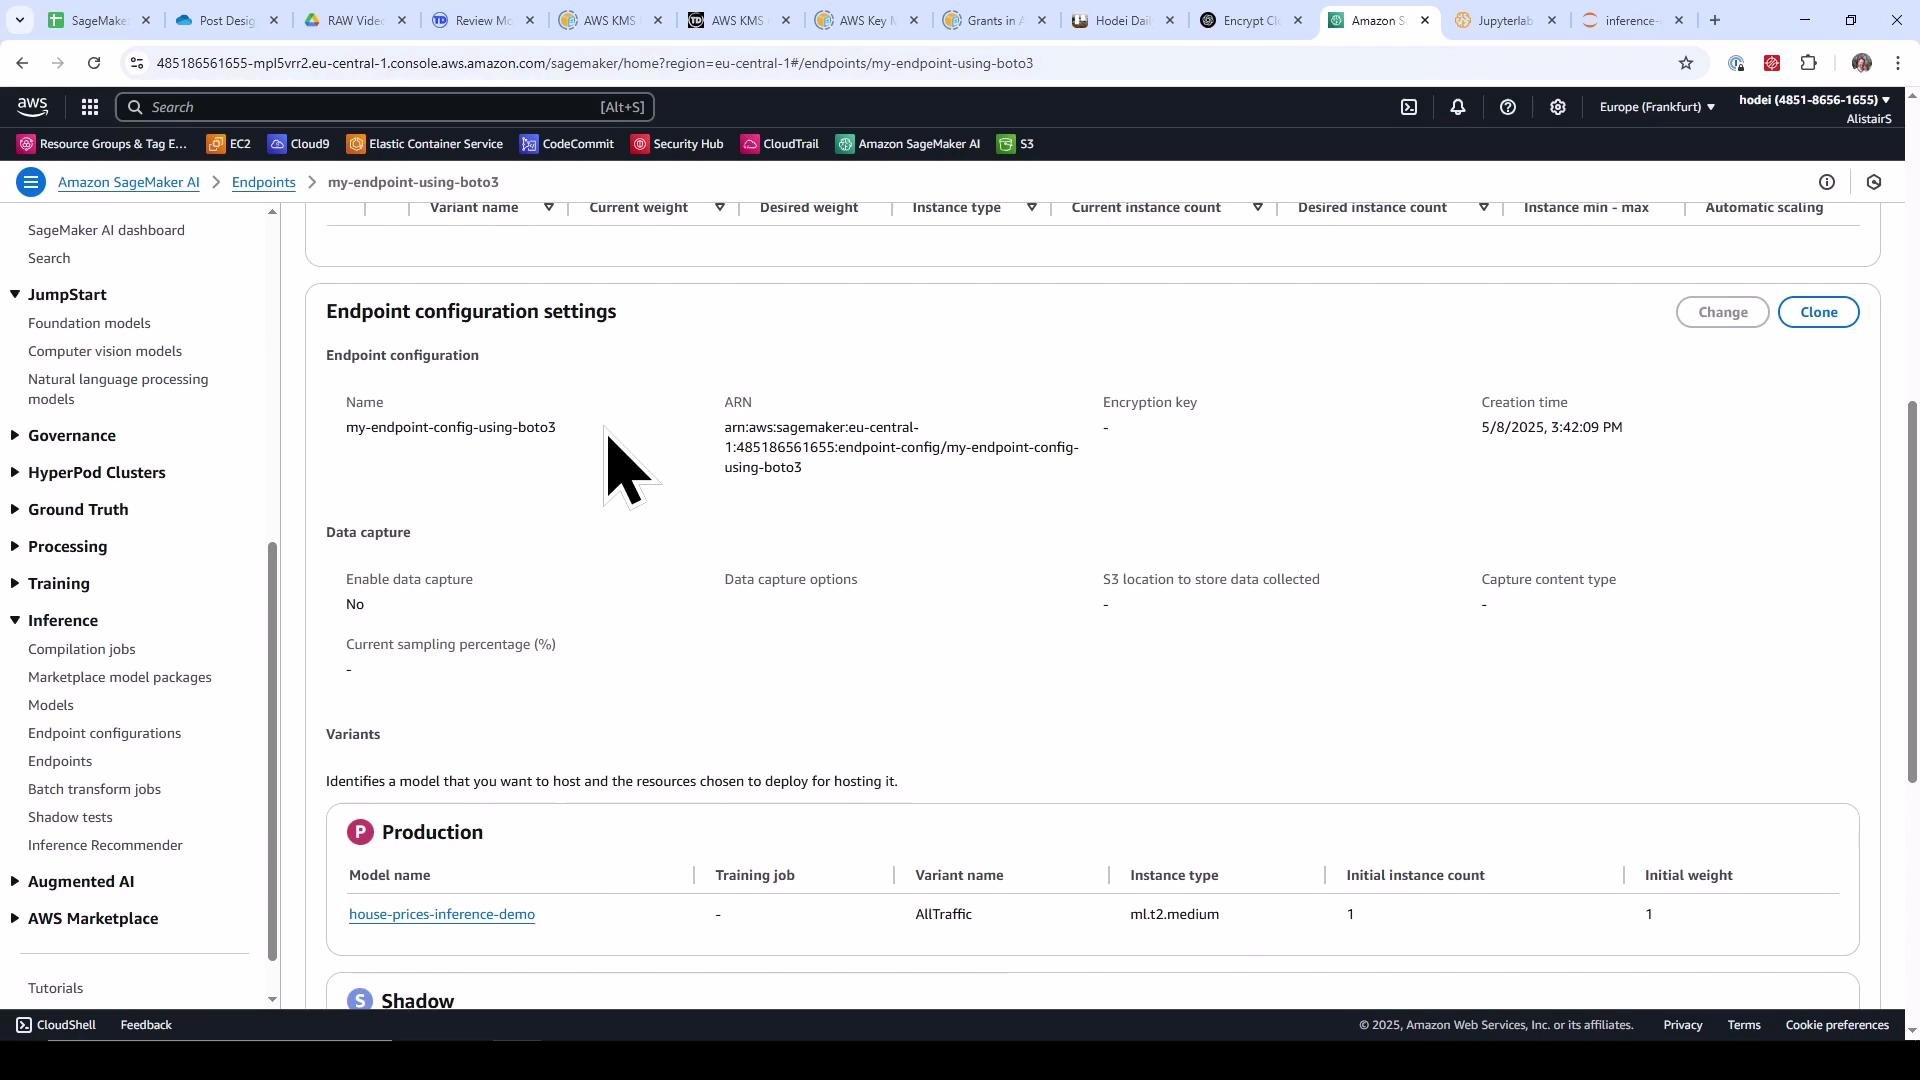Open the info panel icon
Screen dimensions: 1920x1080
coord(1827,182)
